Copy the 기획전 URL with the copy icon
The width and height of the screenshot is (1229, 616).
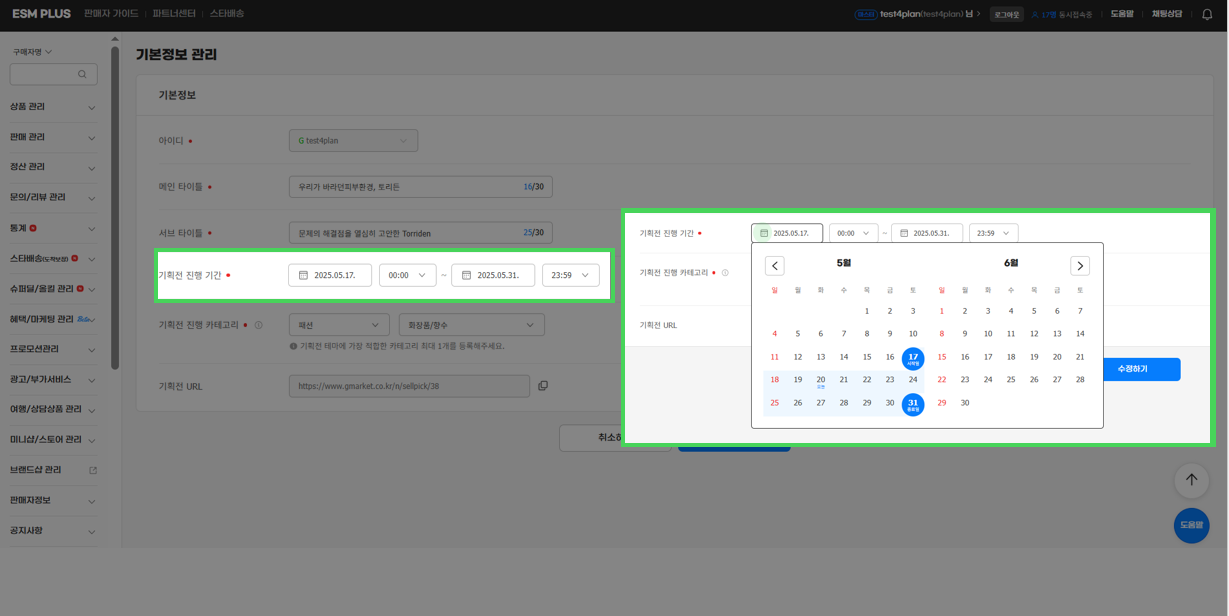[x=543, y=385]
